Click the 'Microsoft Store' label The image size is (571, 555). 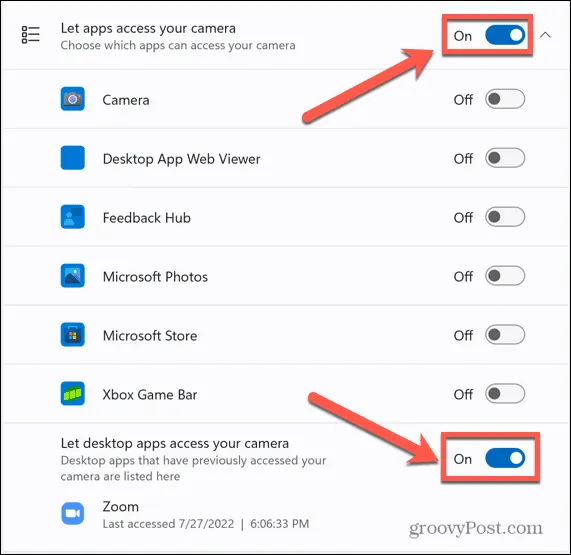(150, 336)
